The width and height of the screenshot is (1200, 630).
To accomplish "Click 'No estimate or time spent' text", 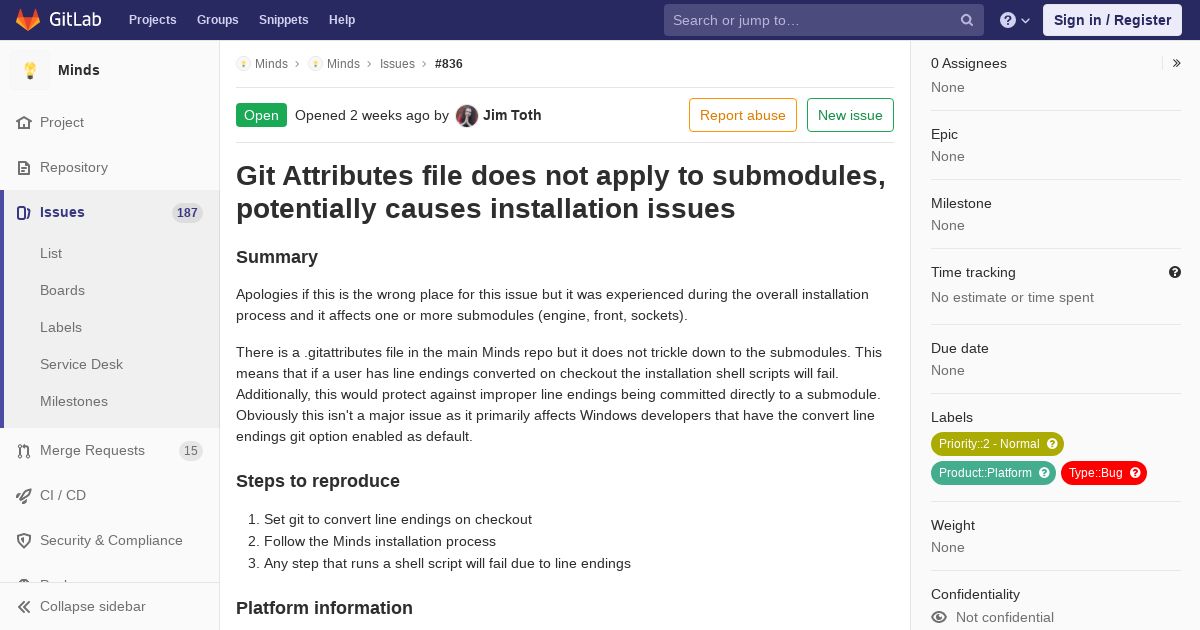I will click(1012, 298).
